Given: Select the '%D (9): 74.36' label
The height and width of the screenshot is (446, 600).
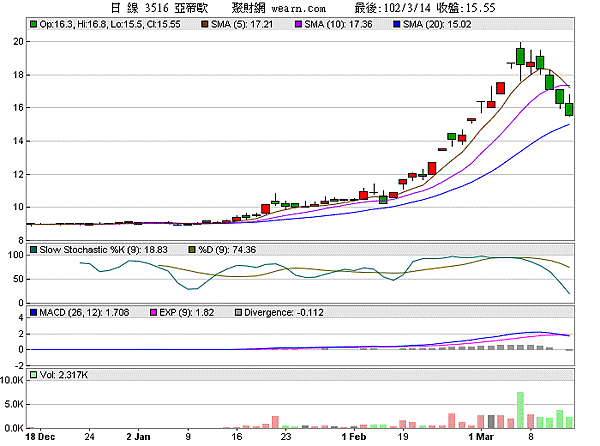Looking at the screenshot, I should (227, 250).
